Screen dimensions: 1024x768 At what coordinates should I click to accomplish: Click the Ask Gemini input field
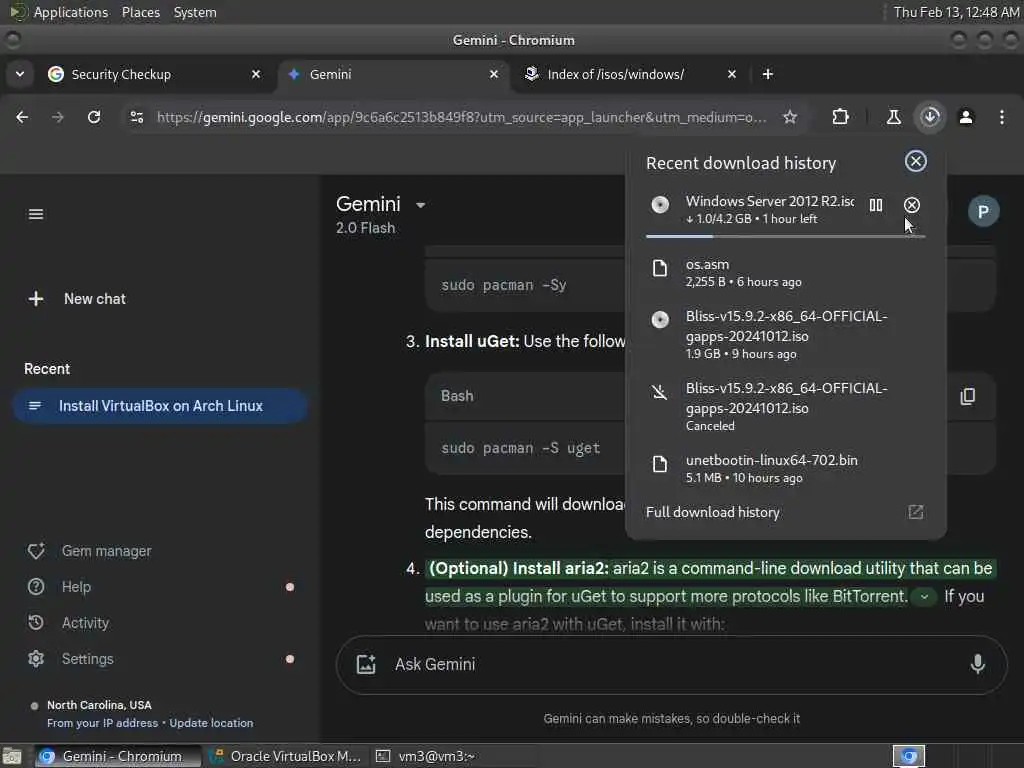673,665
